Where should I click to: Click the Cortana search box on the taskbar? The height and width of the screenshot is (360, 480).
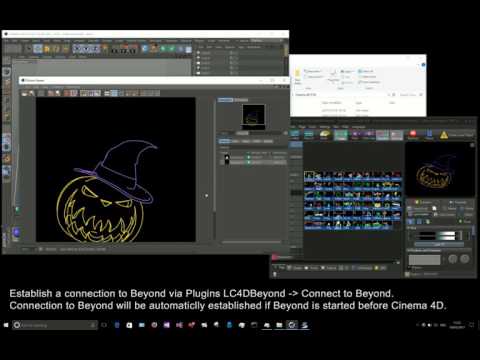[x=55, y=325]
